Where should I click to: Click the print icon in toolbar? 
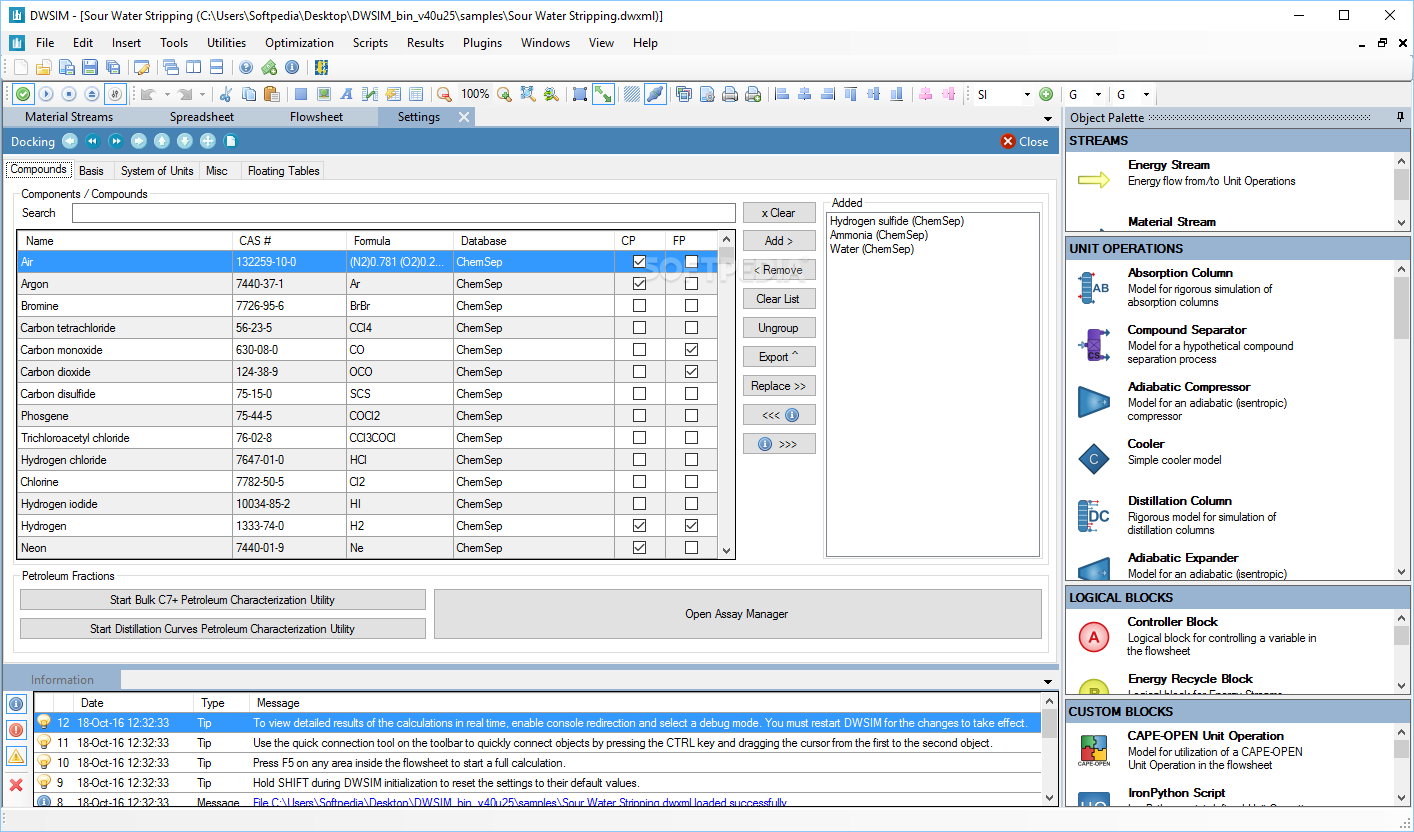[x=730, y=94]
